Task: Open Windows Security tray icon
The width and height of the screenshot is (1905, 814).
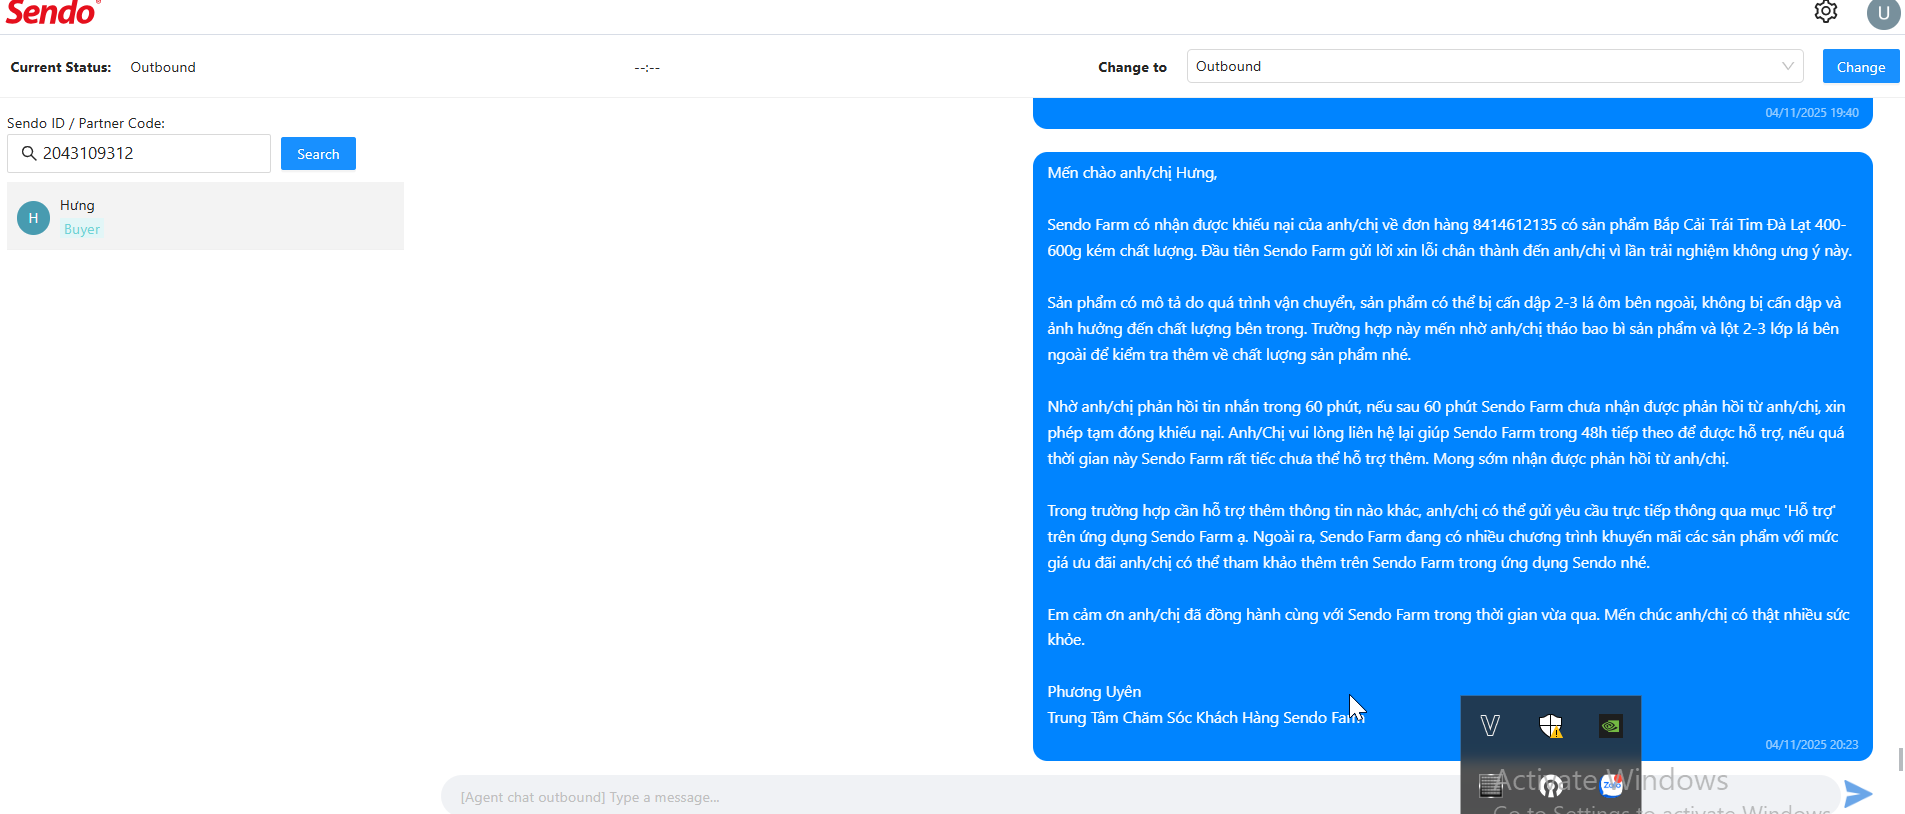Action: coord(1551,726)
